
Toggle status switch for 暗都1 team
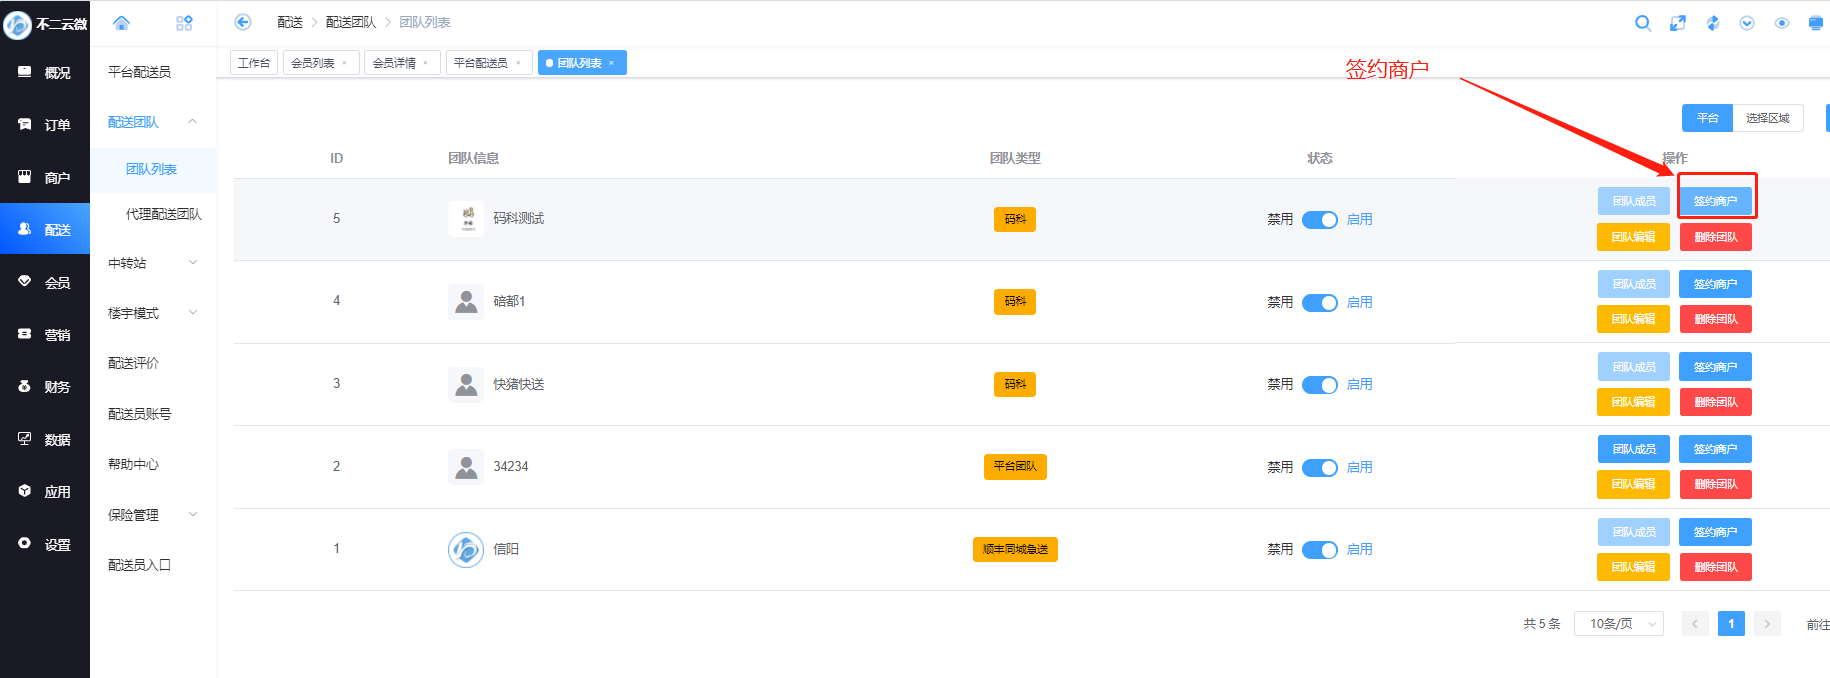[1320, 302]
